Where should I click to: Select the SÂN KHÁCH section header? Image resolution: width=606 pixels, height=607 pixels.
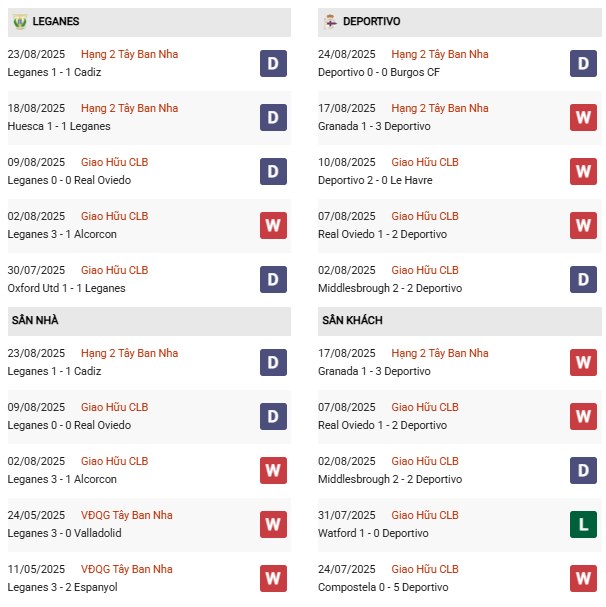pos(352,320)
